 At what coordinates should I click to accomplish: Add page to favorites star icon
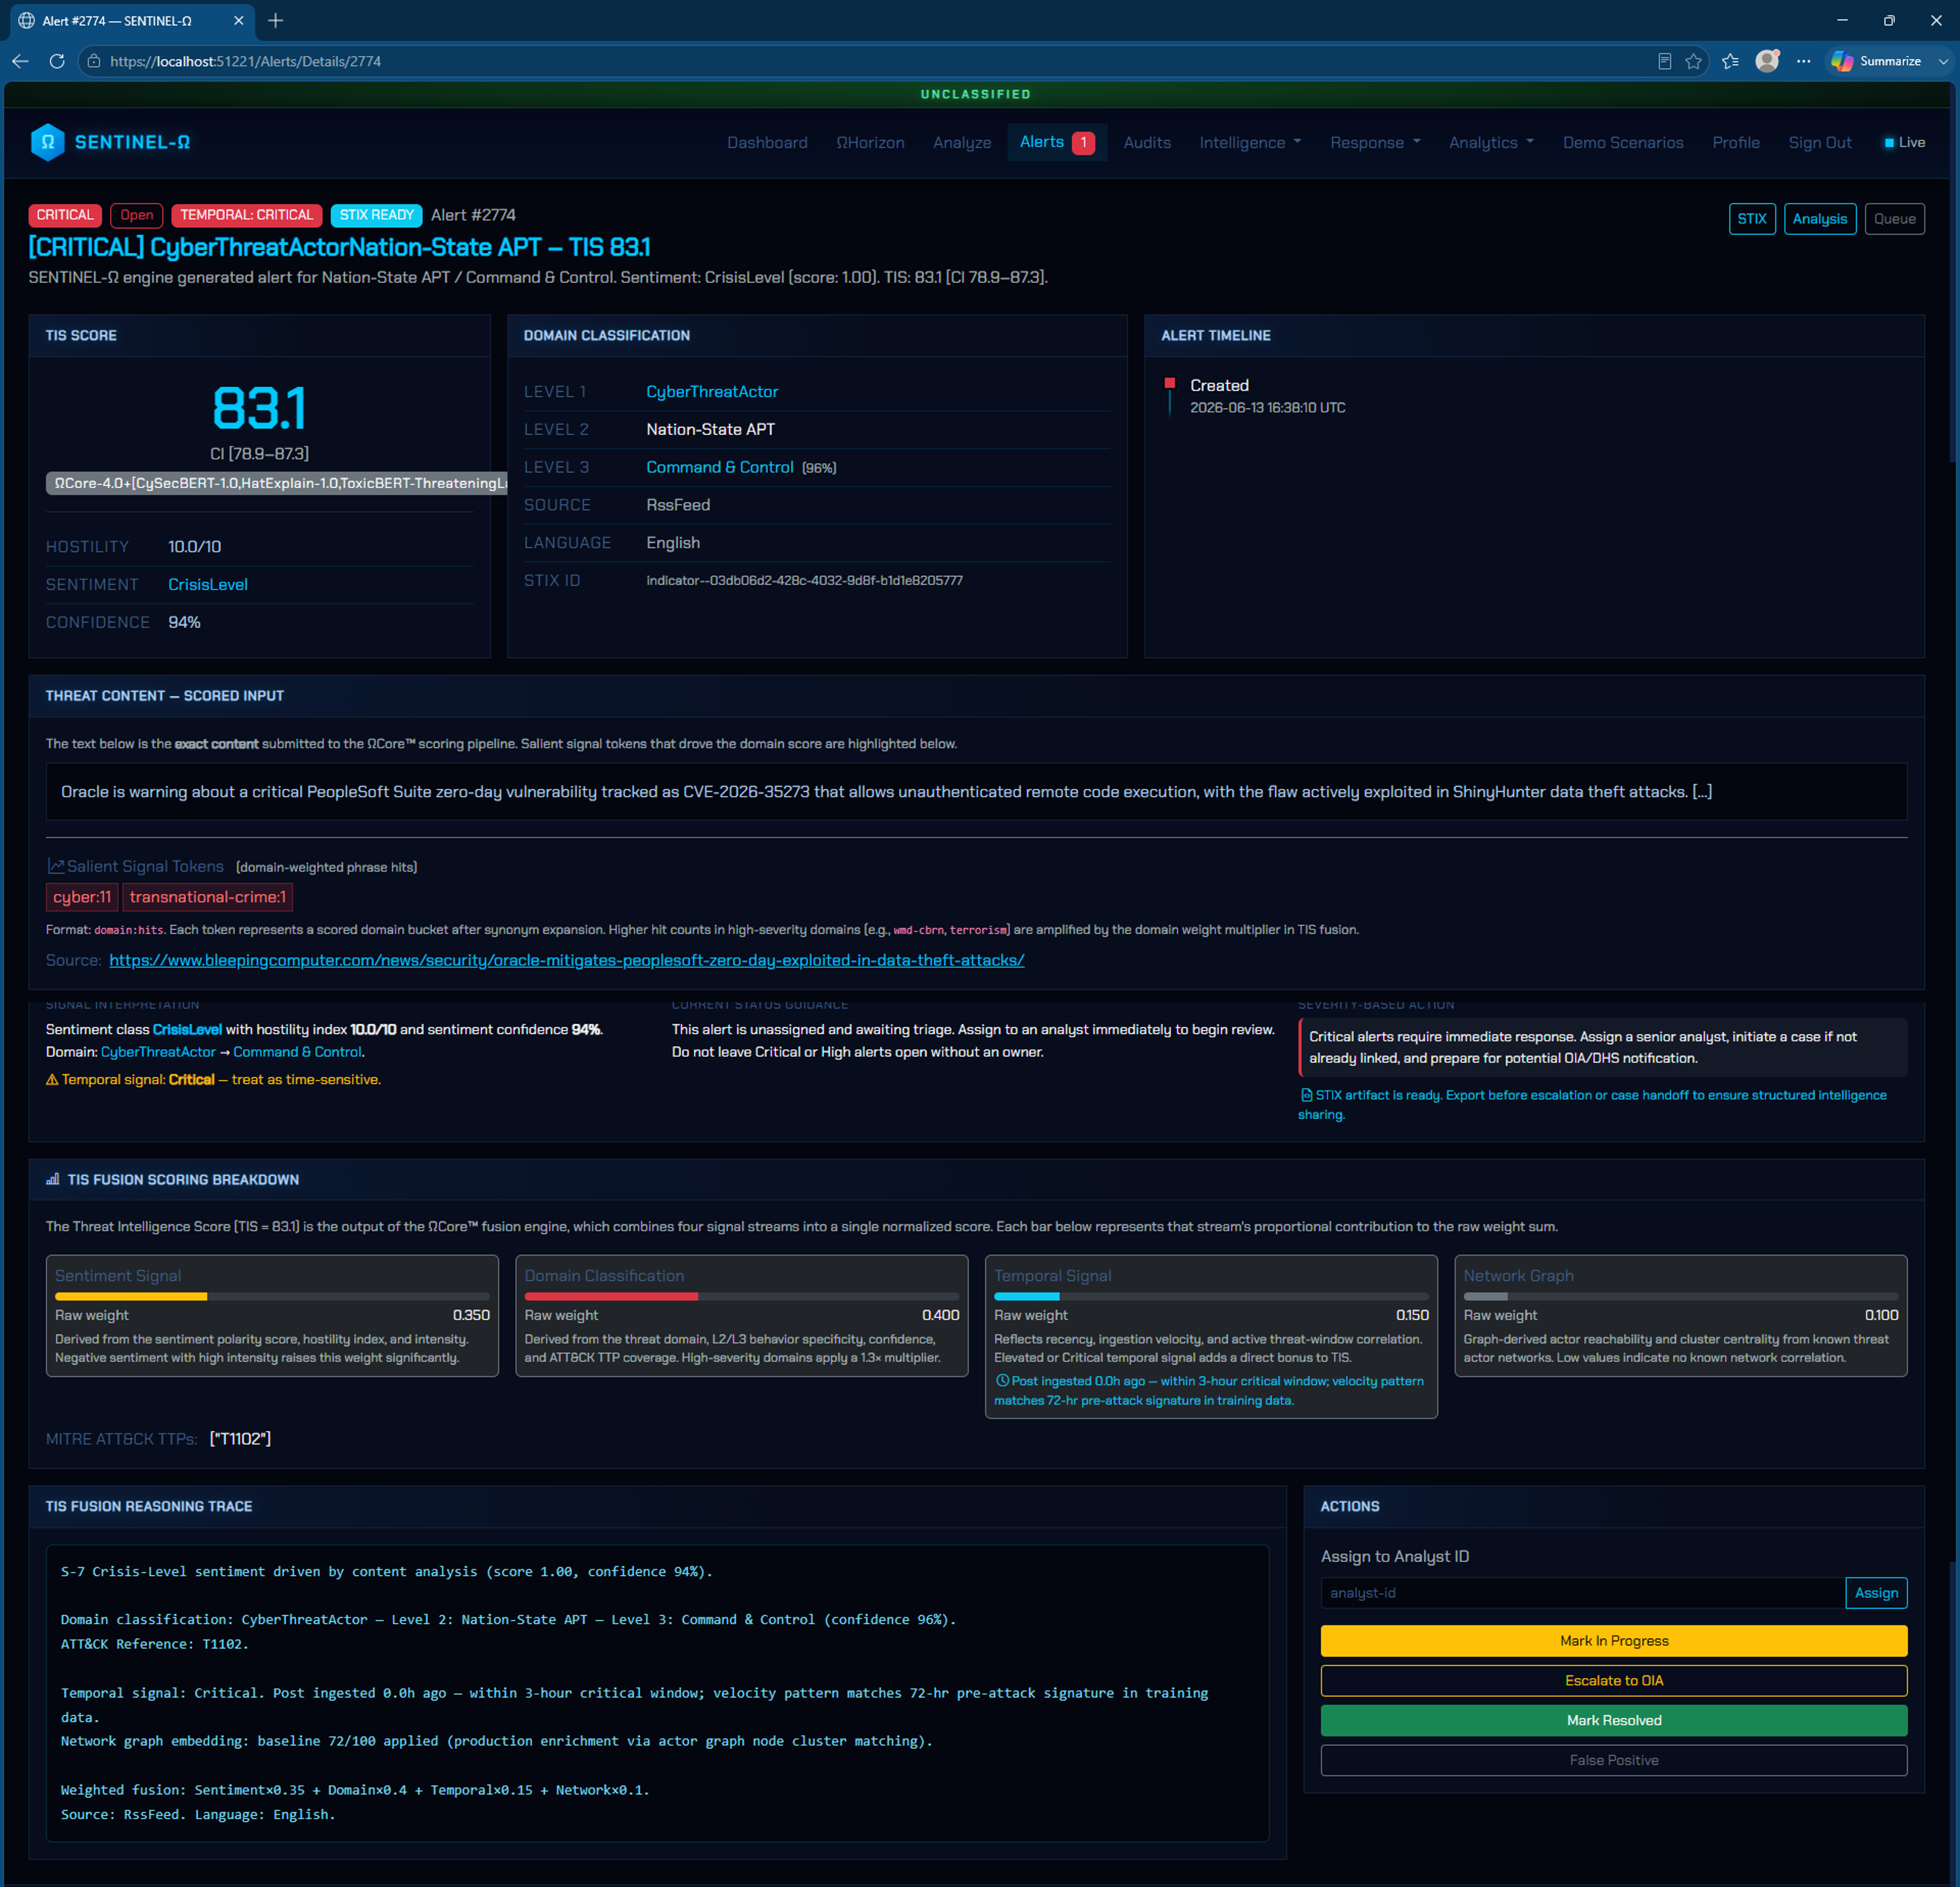click(1693, 61)
